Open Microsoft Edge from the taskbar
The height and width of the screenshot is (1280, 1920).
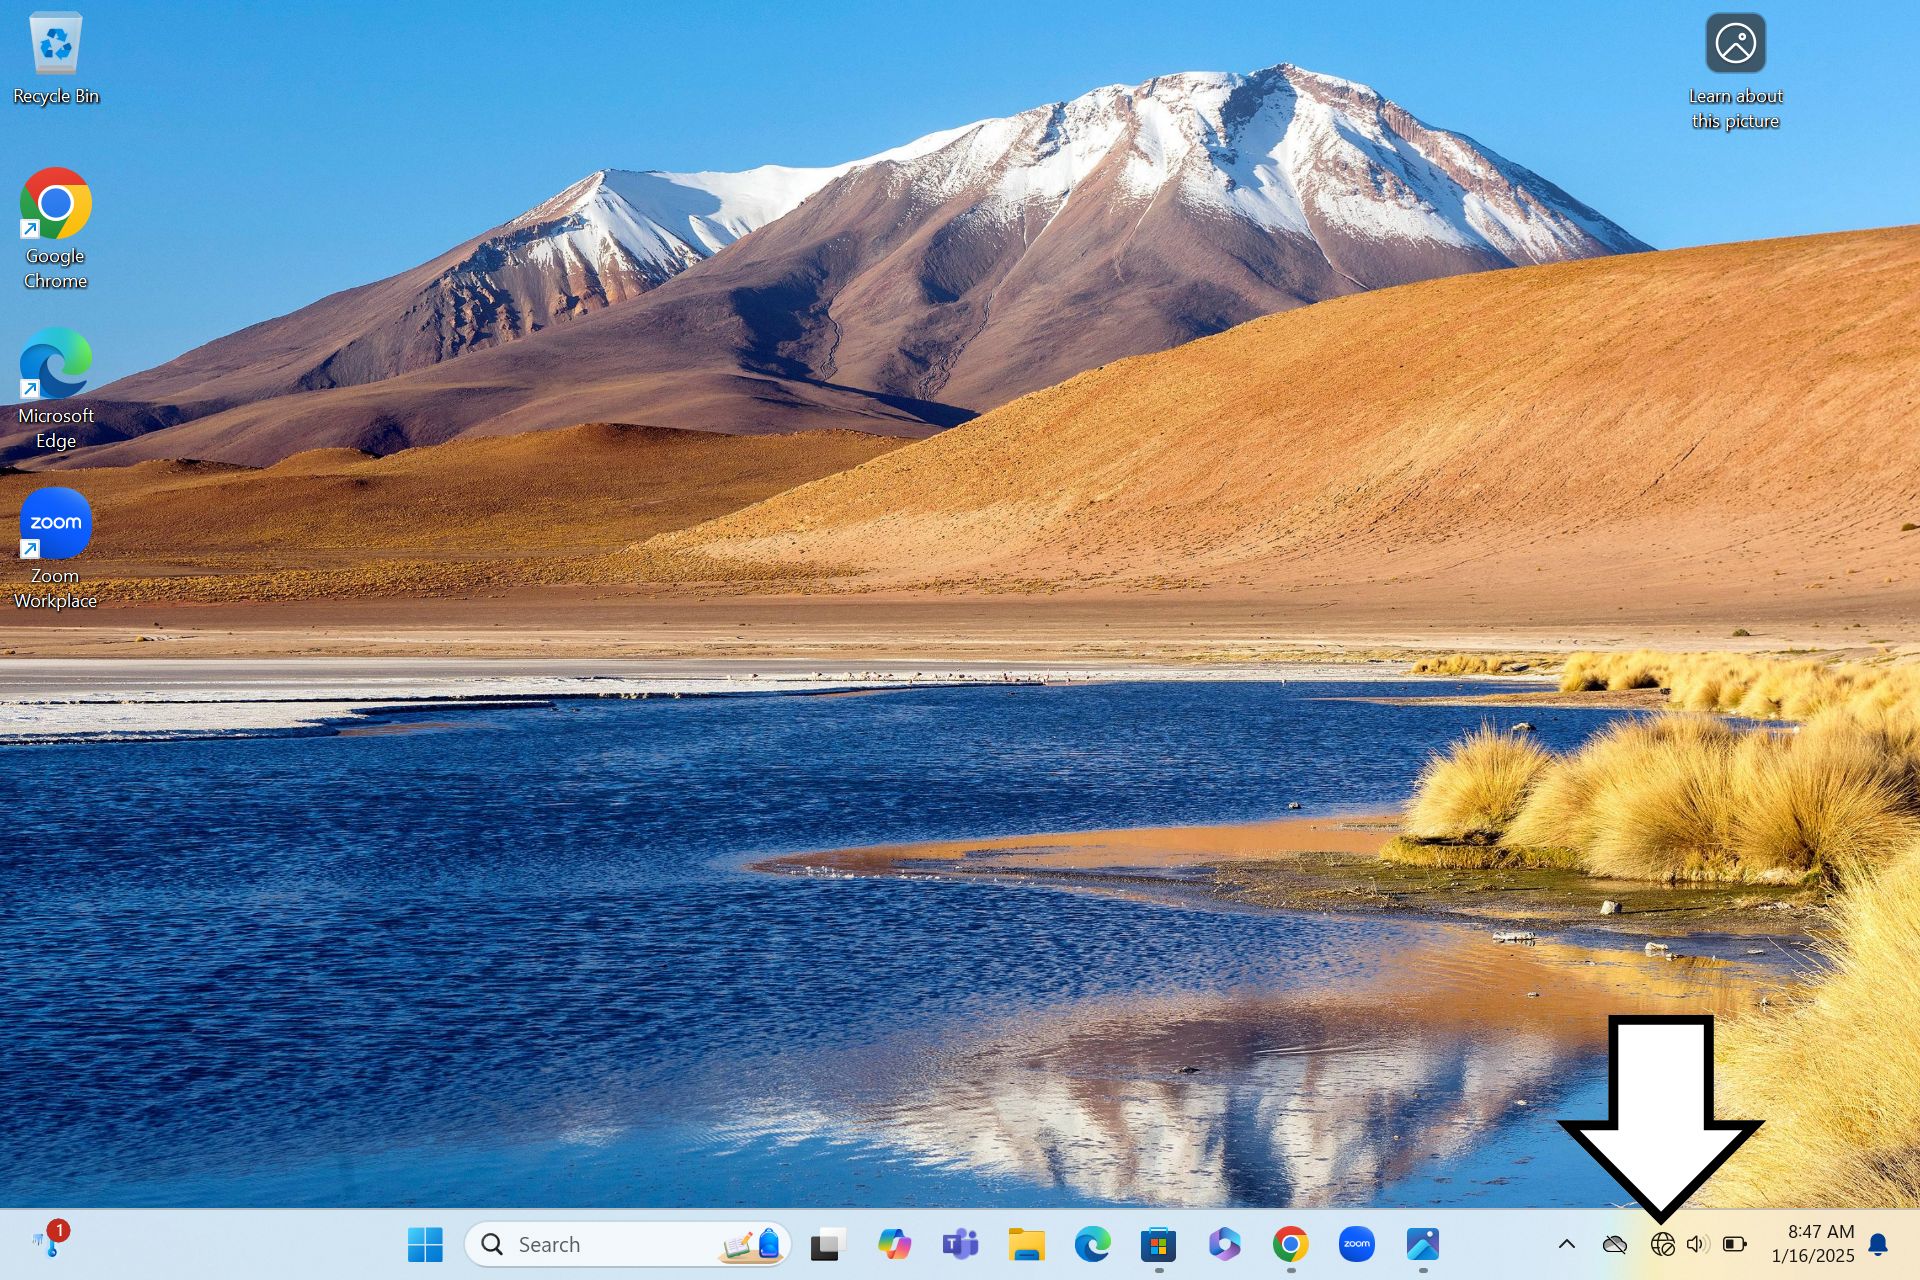(1092, 1244)
